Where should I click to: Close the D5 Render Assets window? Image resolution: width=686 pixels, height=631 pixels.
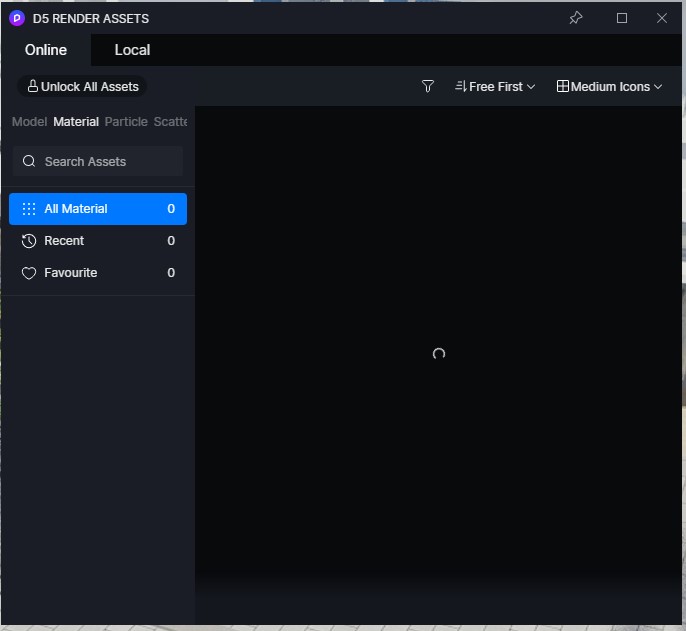662,18
